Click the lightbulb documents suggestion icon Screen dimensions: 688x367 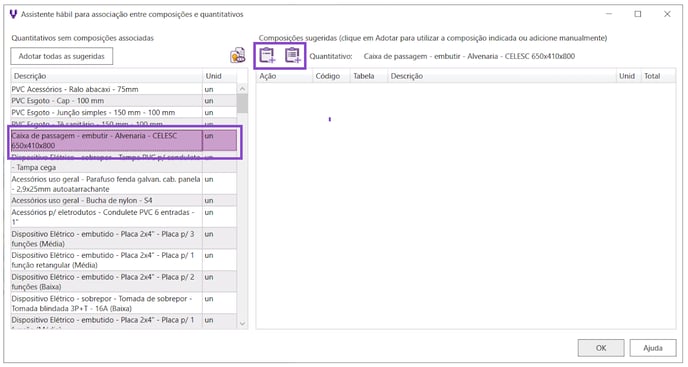[238, 56]
